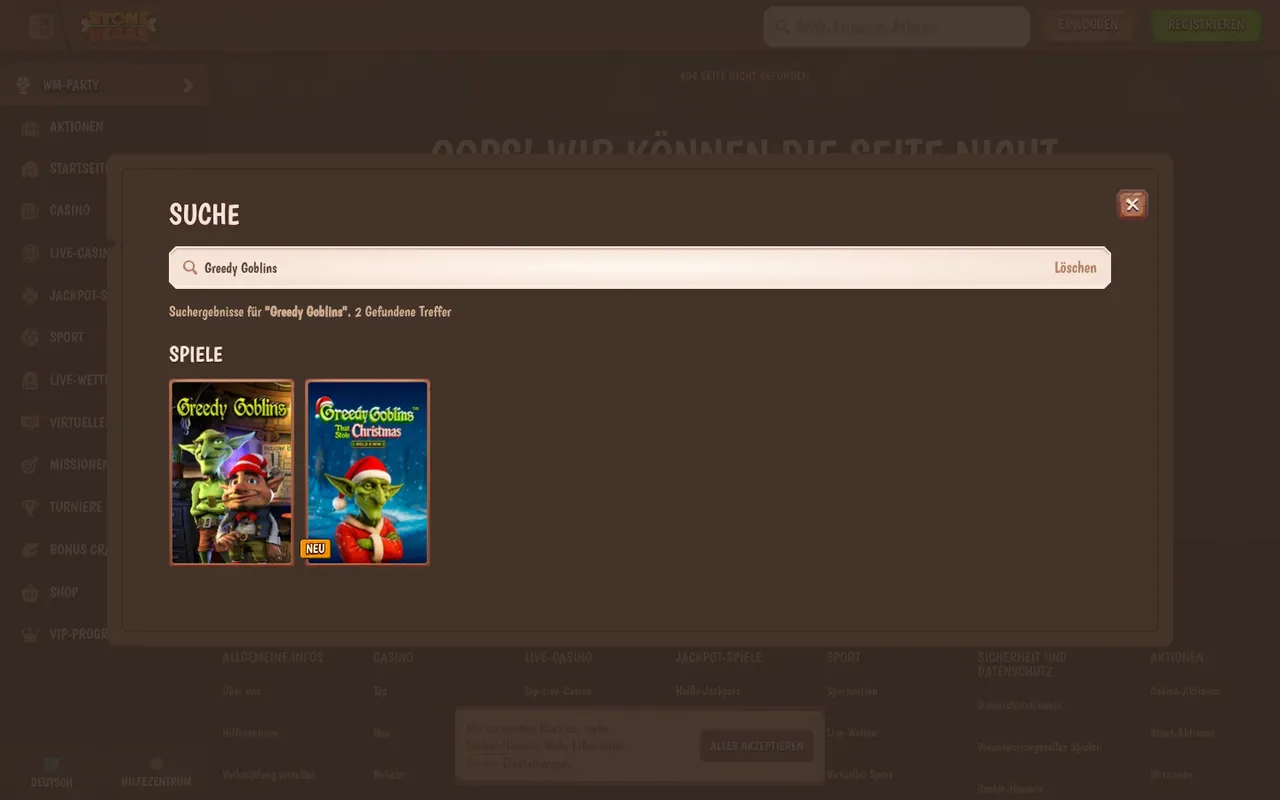The image size is (1280, 800).
Task: Open the Hilfezentrum in the bottom bar
Action: [156, 773]
